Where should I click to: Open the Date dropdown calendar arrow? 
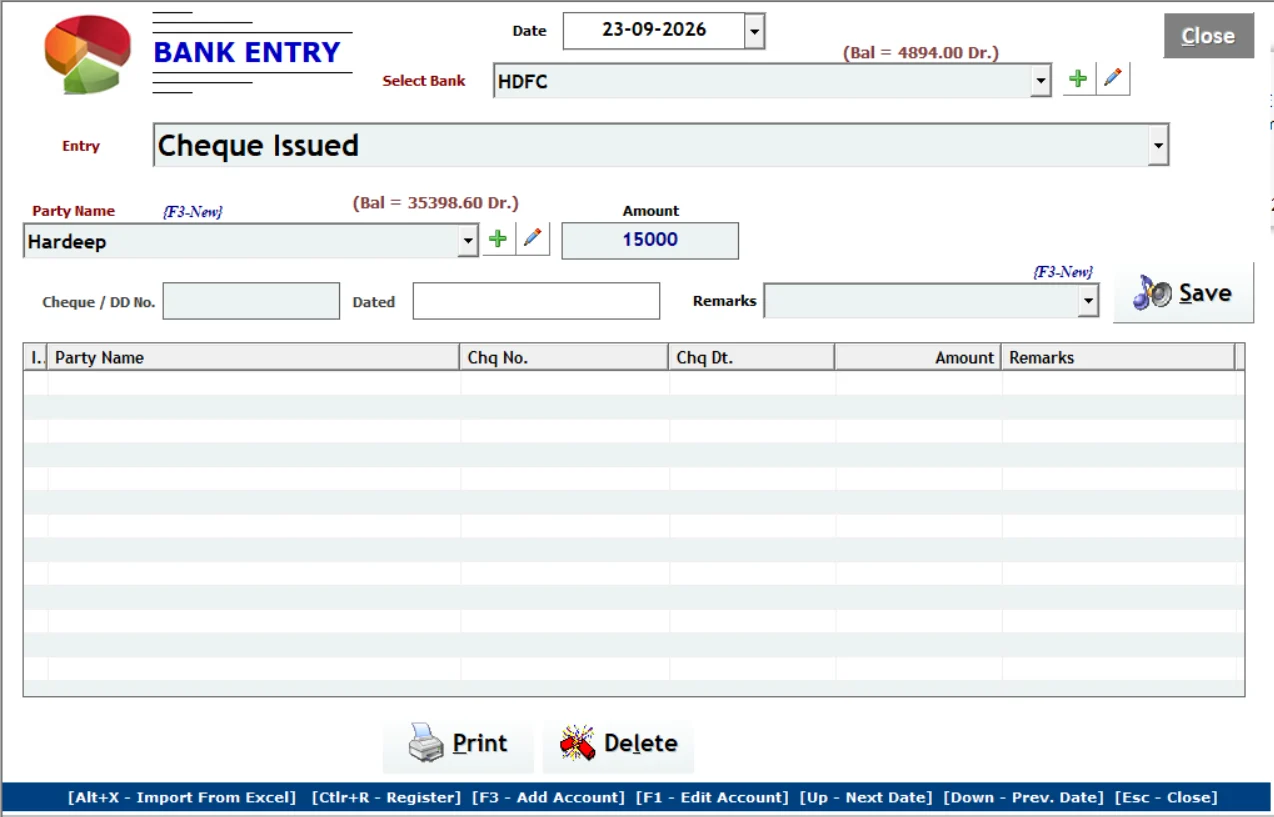coord(755,31)
